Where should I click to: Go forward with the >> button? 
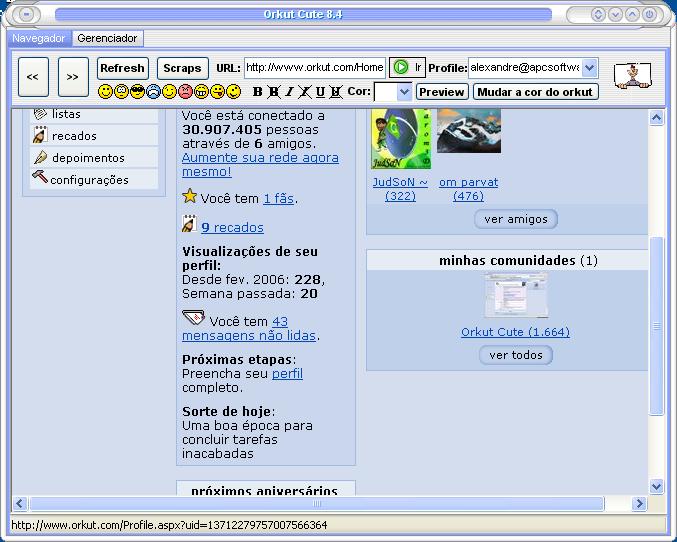73,77
